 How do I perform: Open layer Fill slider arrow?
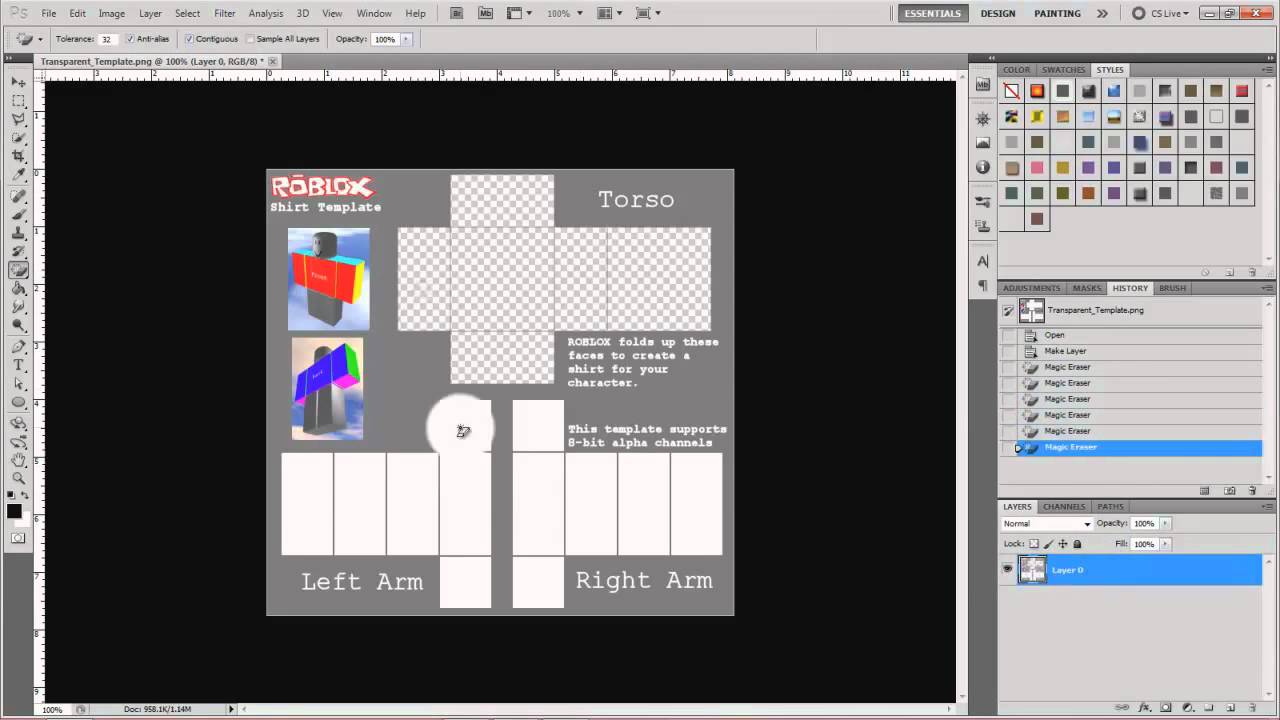(1165, 544)
